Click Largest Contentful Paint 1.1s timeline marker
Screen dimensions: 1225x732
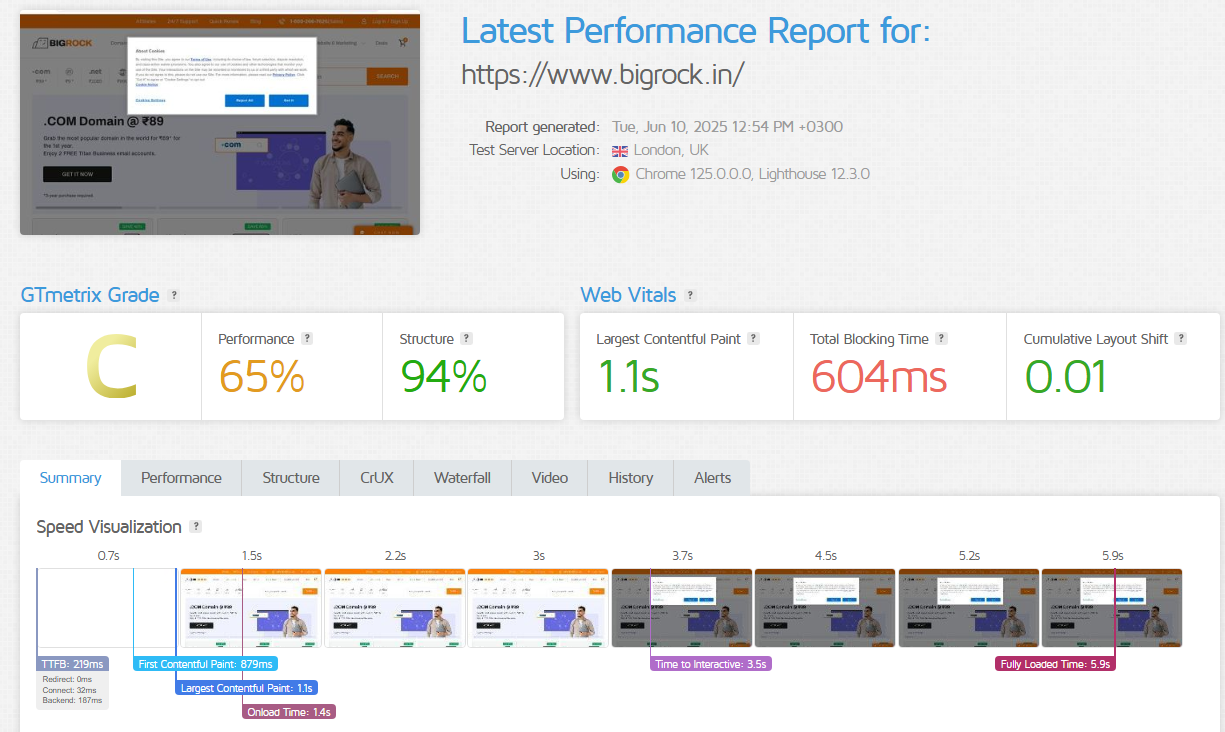(x=247, y=688)
